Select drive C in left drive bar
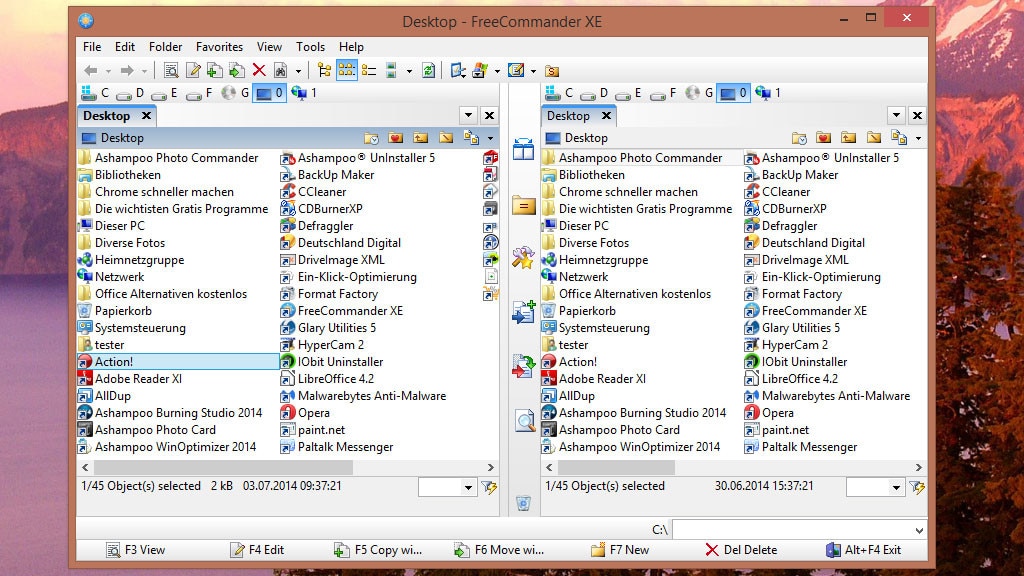 click(x=95, y=93)
